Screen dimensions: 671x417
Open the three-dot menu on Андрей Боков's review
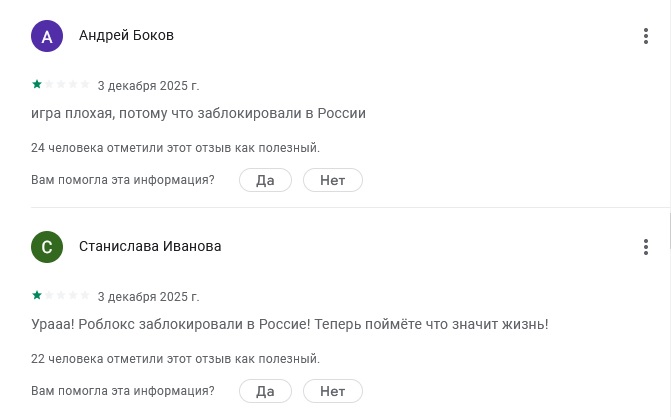(x=646, y=36)
